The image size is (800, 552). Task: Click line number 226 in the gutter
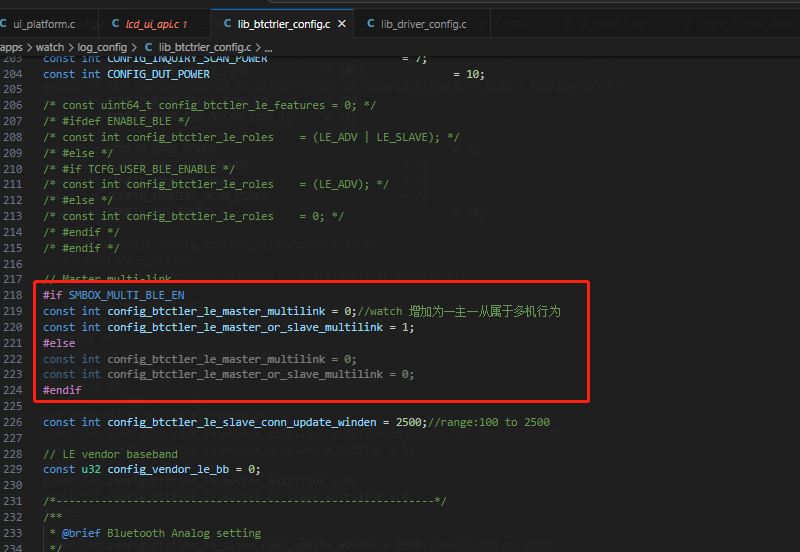coord(13,422)
